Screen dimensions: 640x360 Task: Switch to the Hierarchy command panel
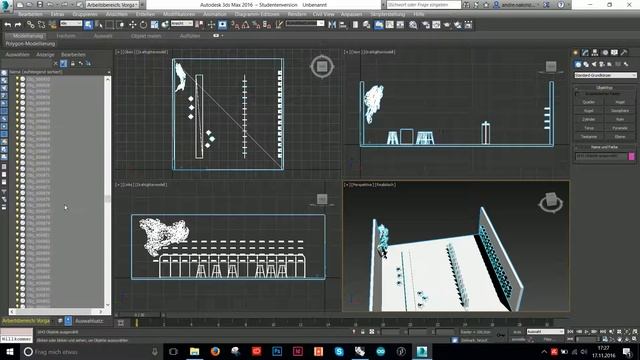(595, 52)
